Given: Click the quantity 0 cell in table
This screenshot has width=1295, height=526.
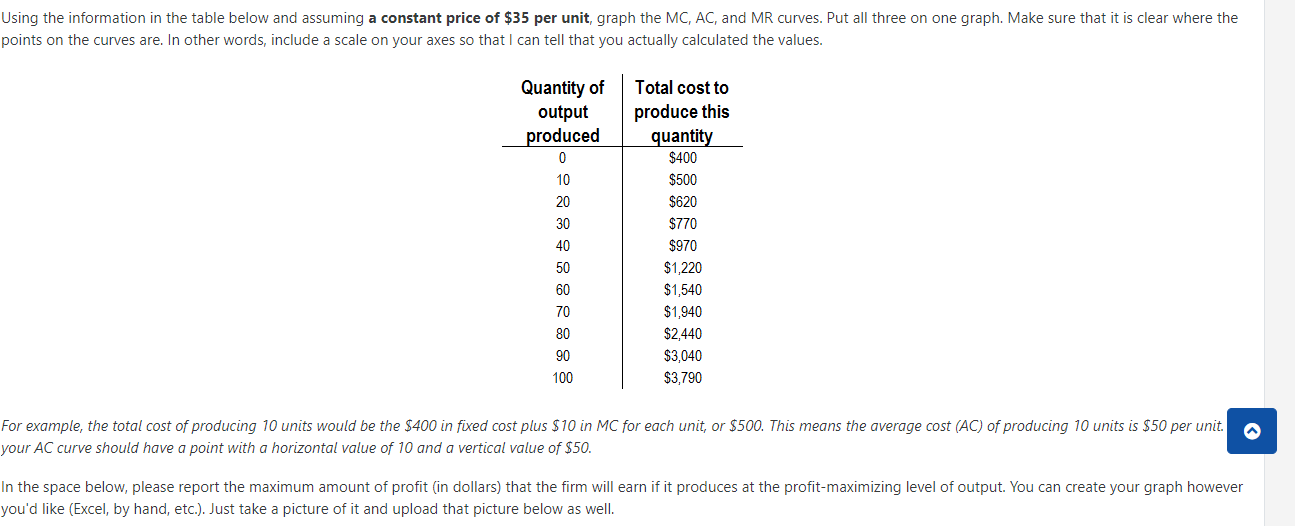Looking at the screenshot, I should click(563, 158).
